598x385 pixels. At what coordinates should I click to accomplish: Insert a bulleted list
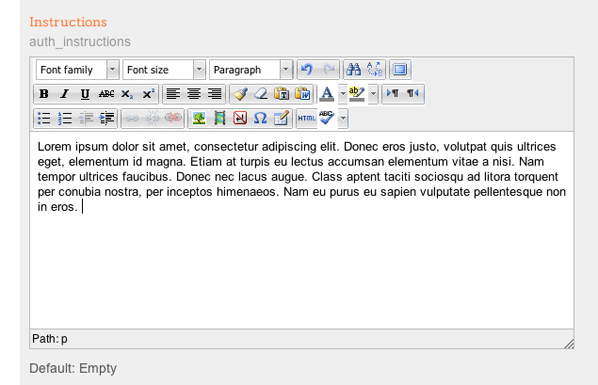(44, 118)
